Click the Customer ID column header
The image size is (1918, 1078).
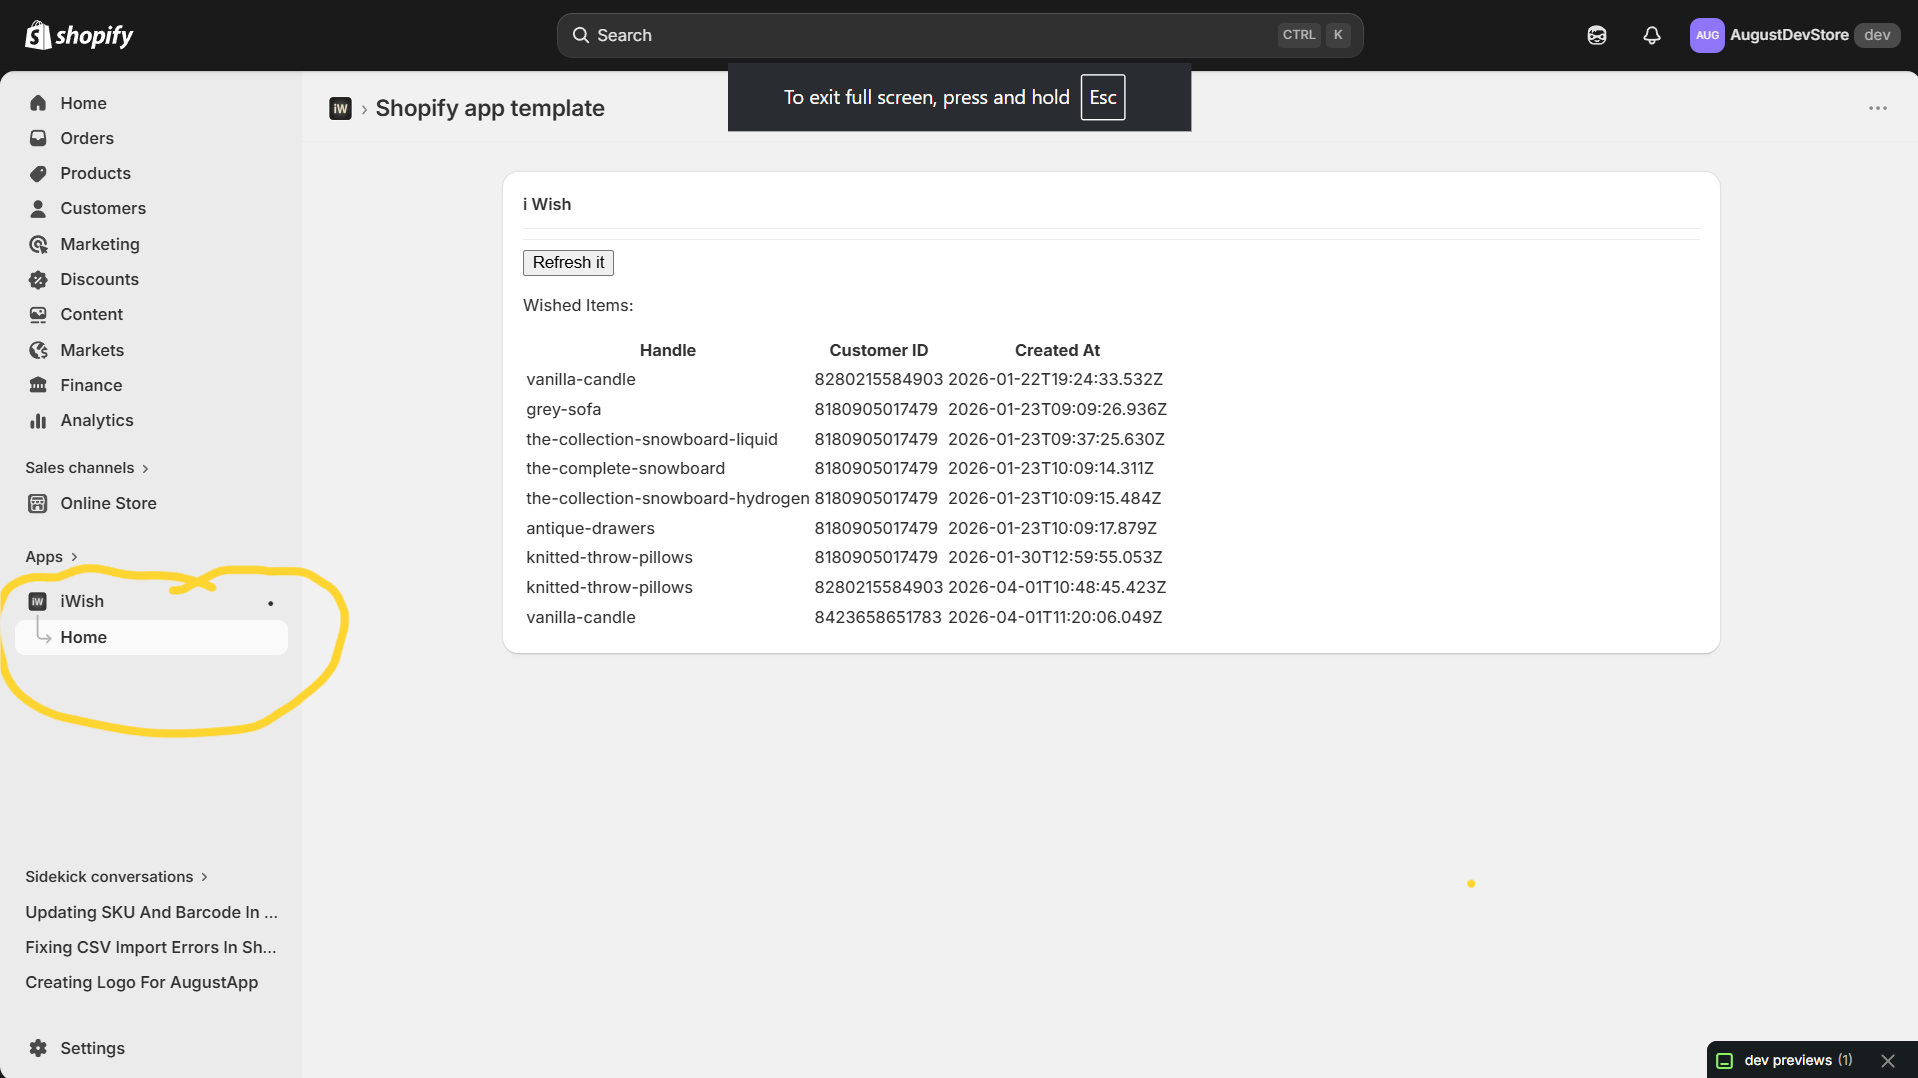click(879, 350)
